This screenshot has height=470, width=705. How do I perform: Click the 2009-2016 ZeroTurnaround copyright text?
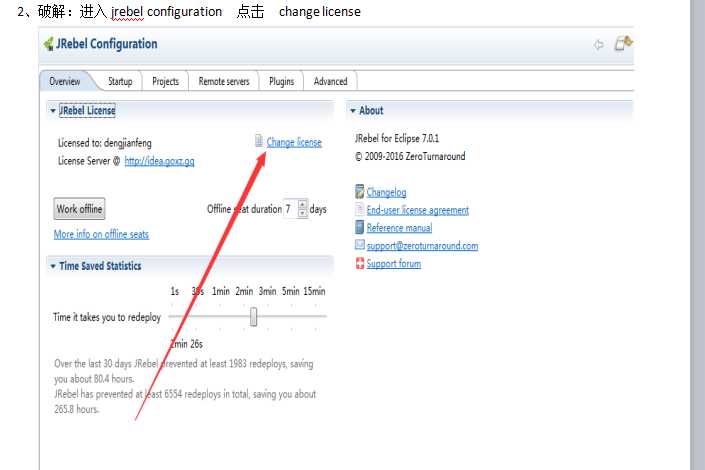(410, 156)
